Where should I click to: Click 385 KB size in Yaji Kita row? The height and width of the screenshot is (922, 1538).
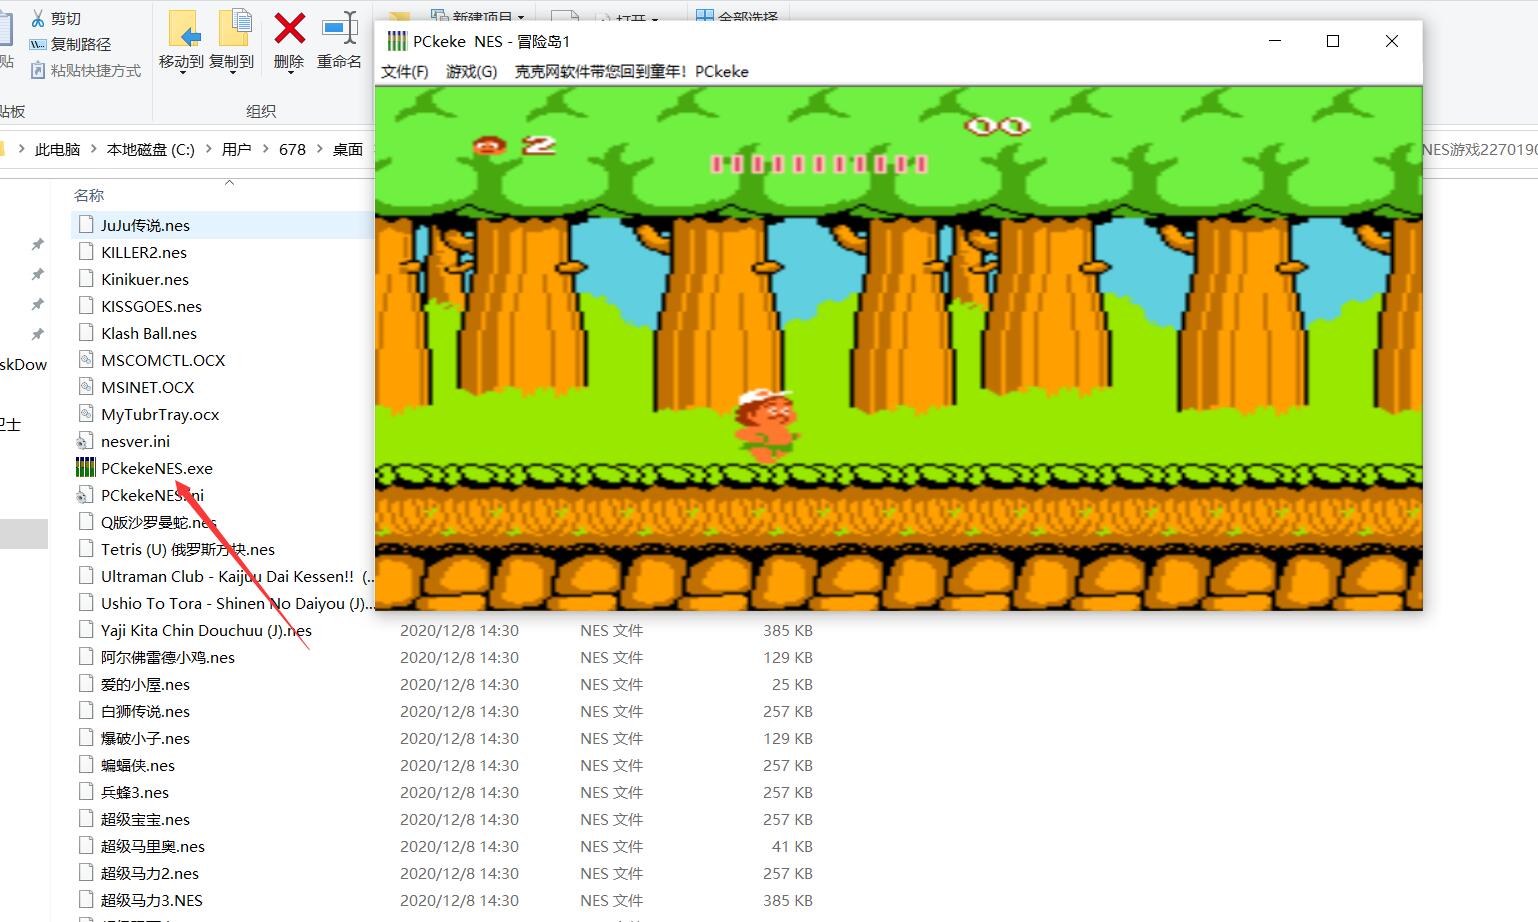coord(788,631)
